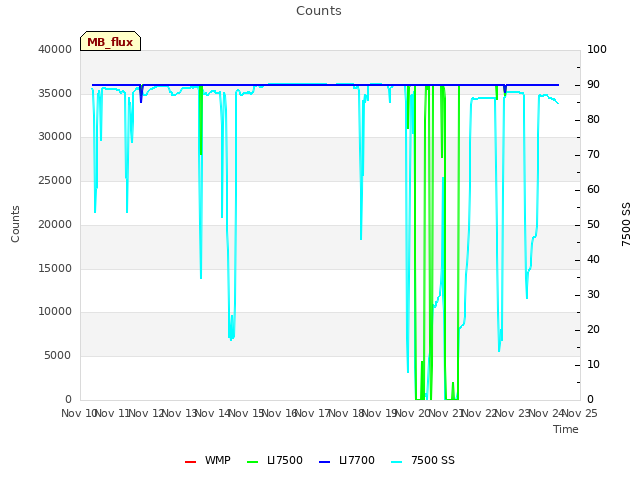Click the blue LI7700 legend color marker

324,462
